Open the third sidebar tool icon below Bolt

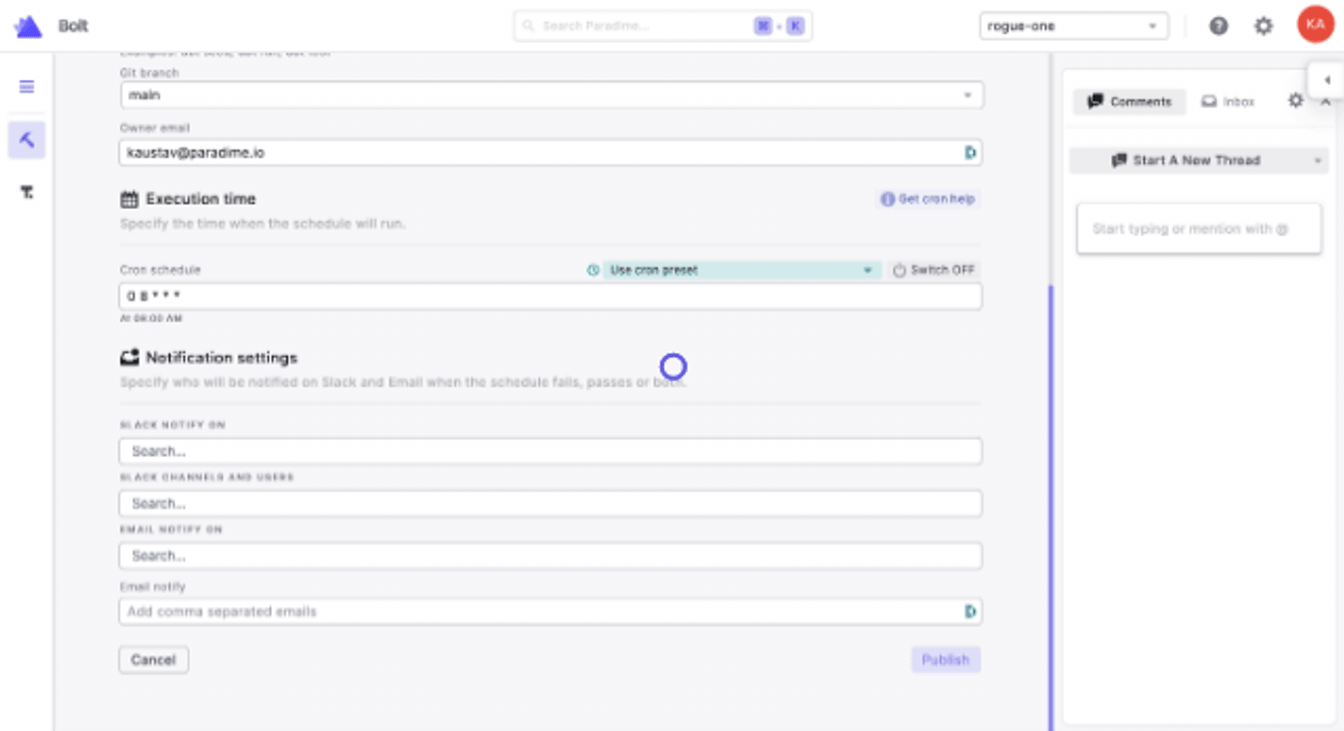click(27, 192)
